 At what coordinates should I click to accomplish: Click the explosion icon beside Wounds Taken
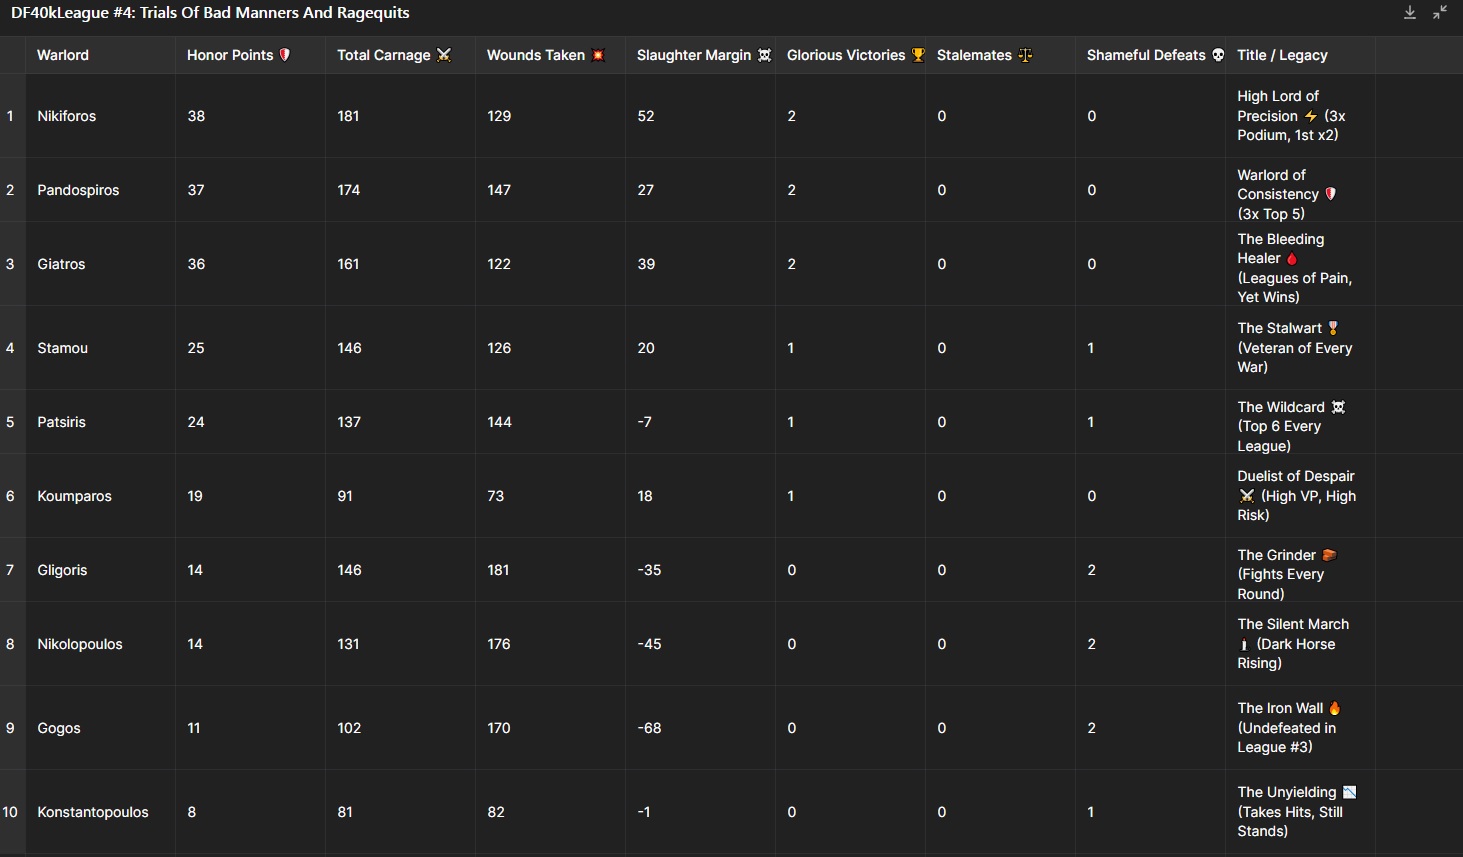click(598, 55)
